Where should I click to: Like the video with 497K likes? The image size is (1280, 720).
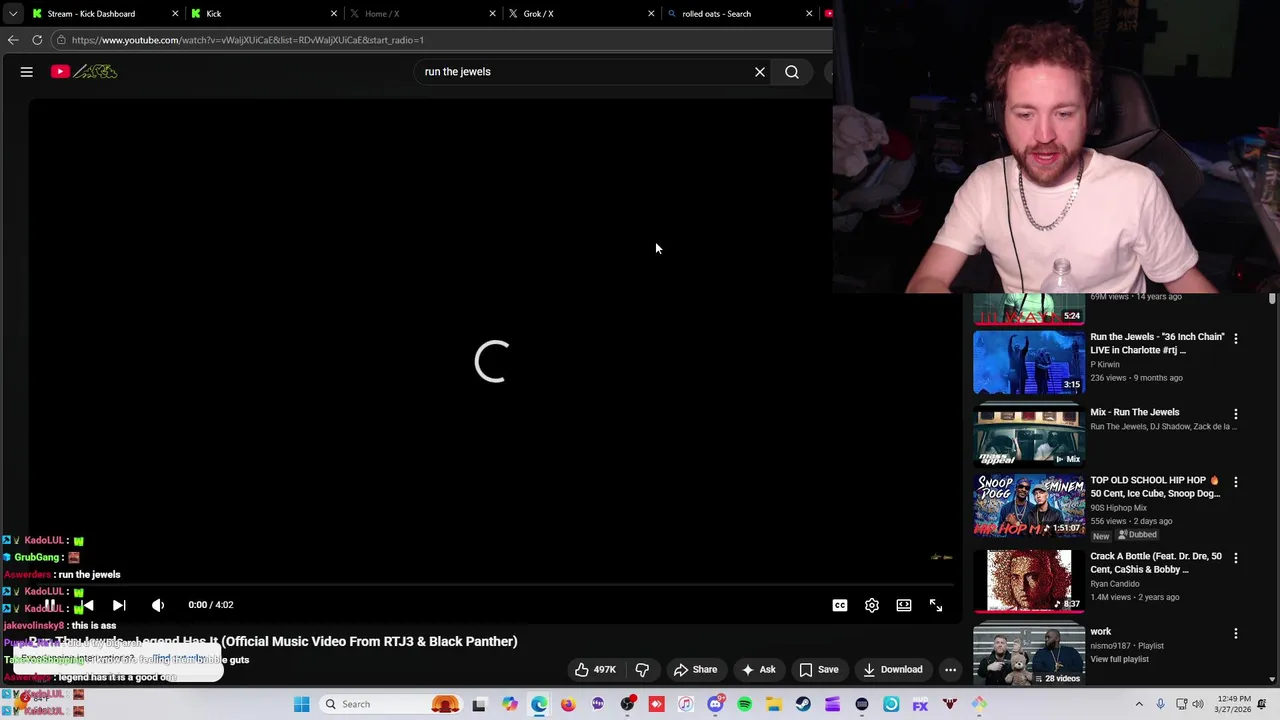point(595,670)
